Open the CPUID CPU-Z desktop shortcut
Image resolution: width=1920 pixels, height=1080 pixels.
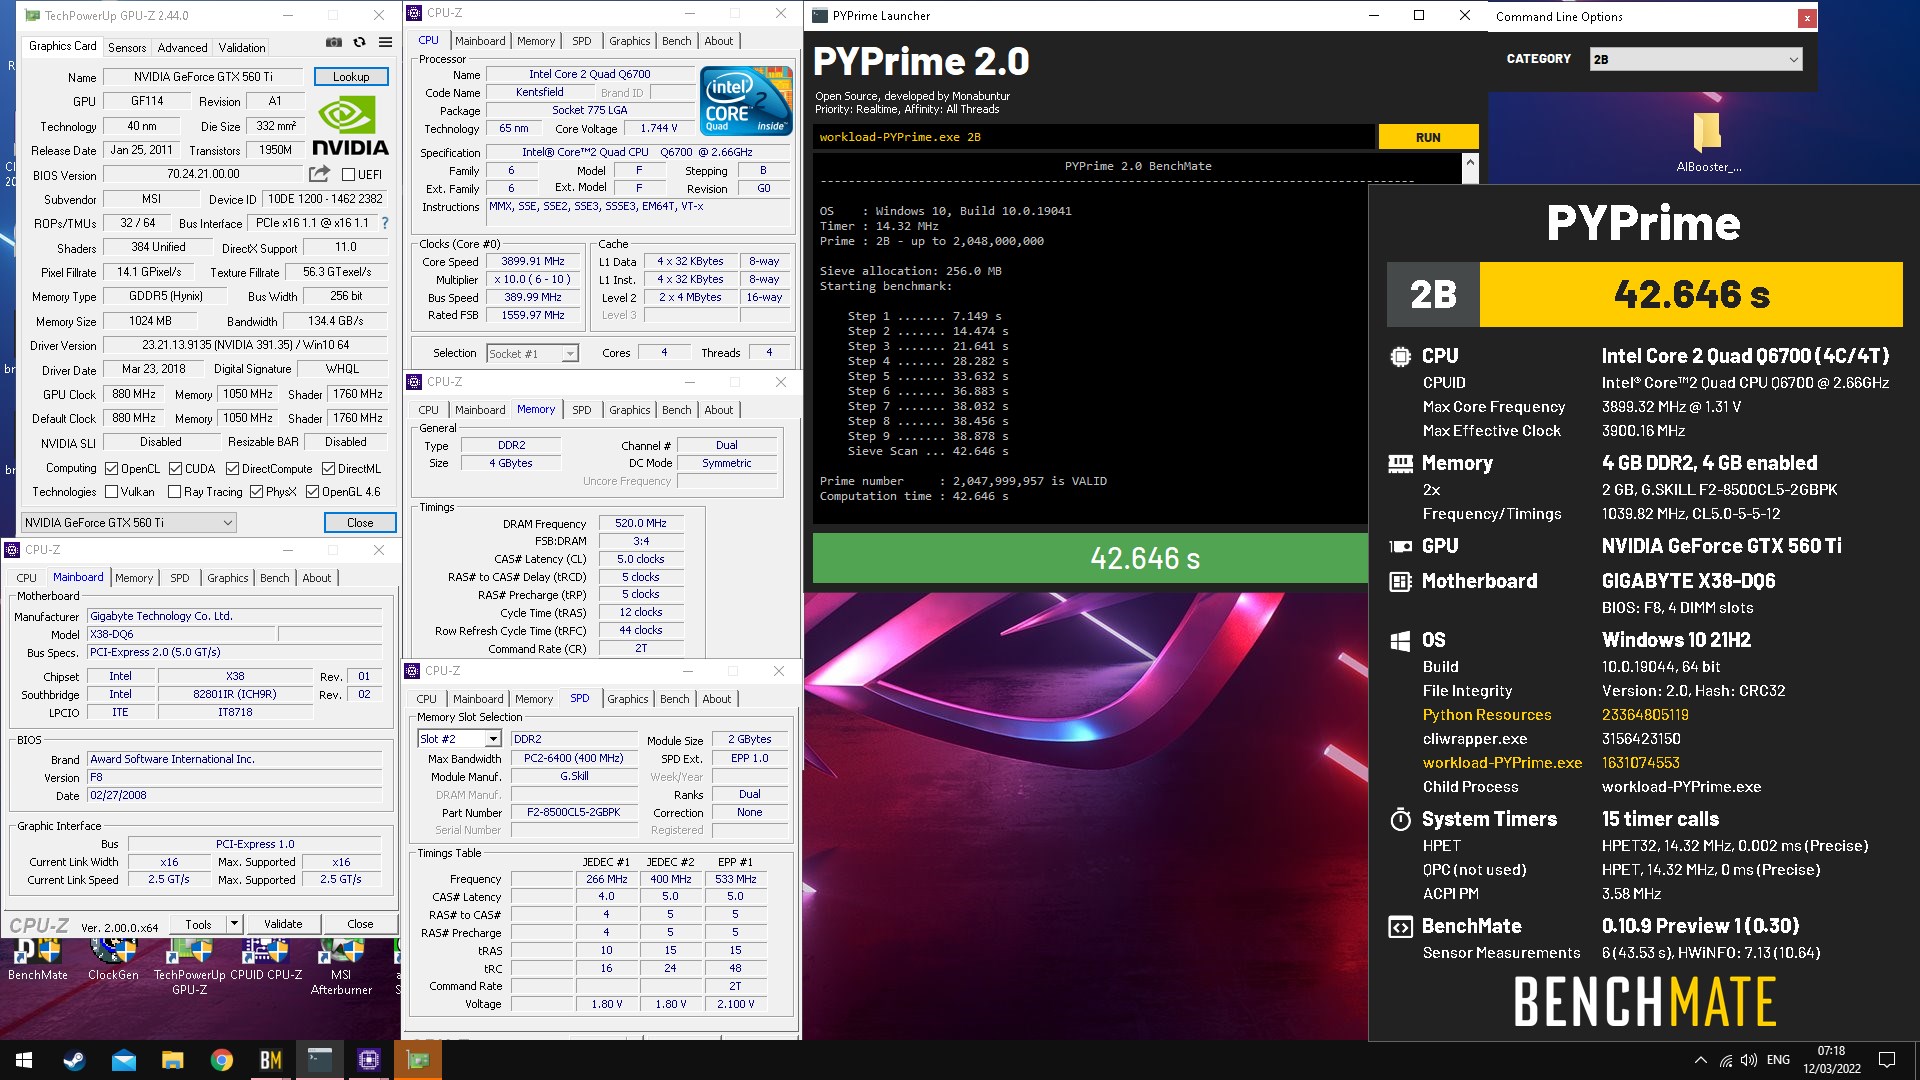coord(266,961)
